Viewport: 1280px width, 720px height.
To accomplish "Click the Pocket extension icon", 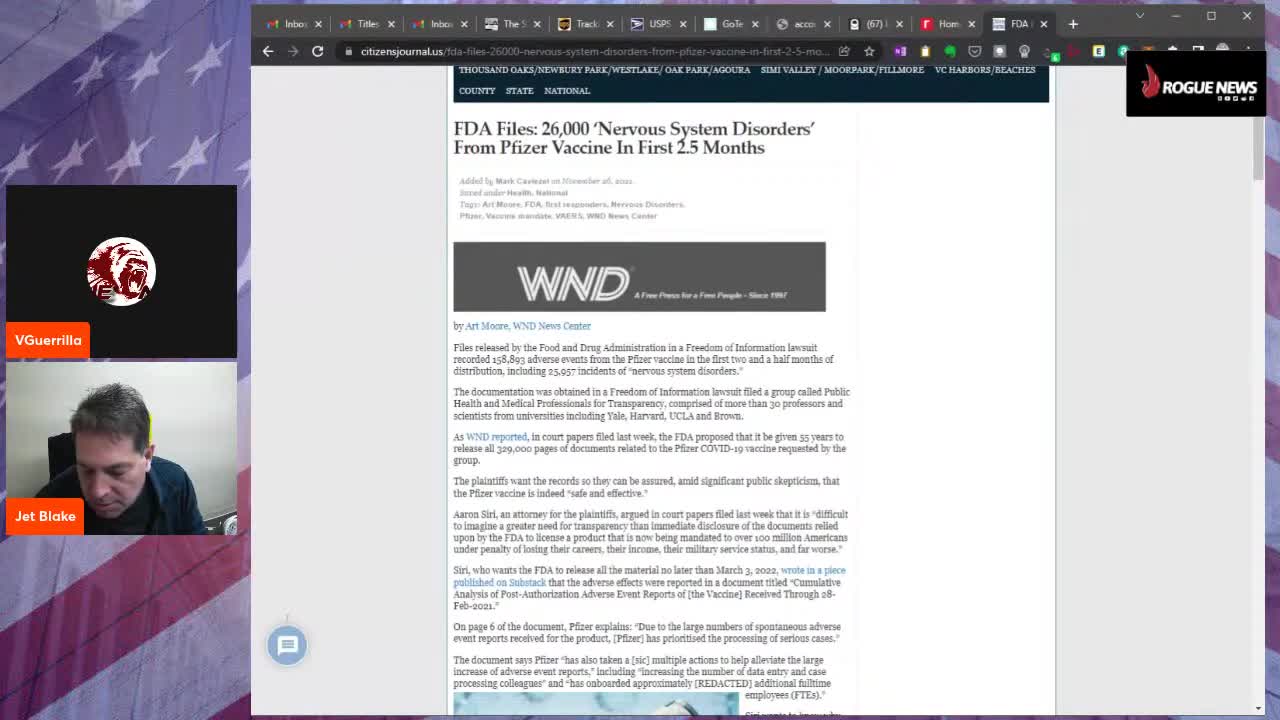I will [x=974, y=51].
